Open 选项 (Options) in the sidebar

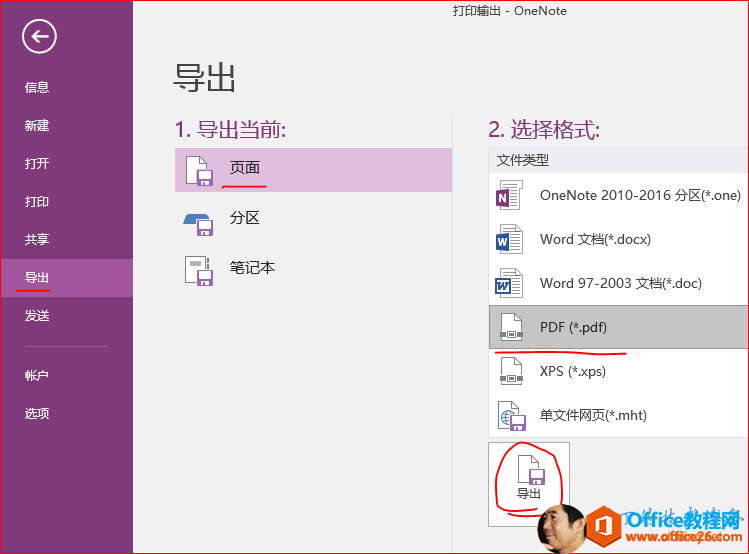[37, 414]
